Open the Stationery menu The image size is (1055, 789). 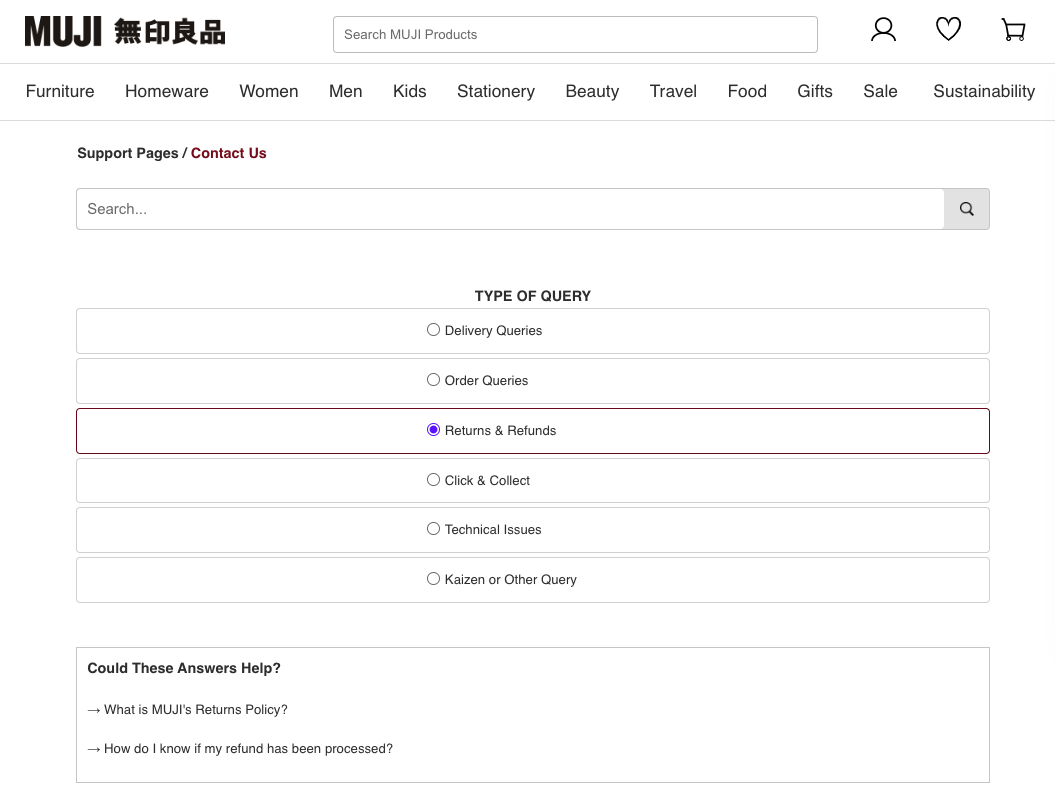pos(495,91)
